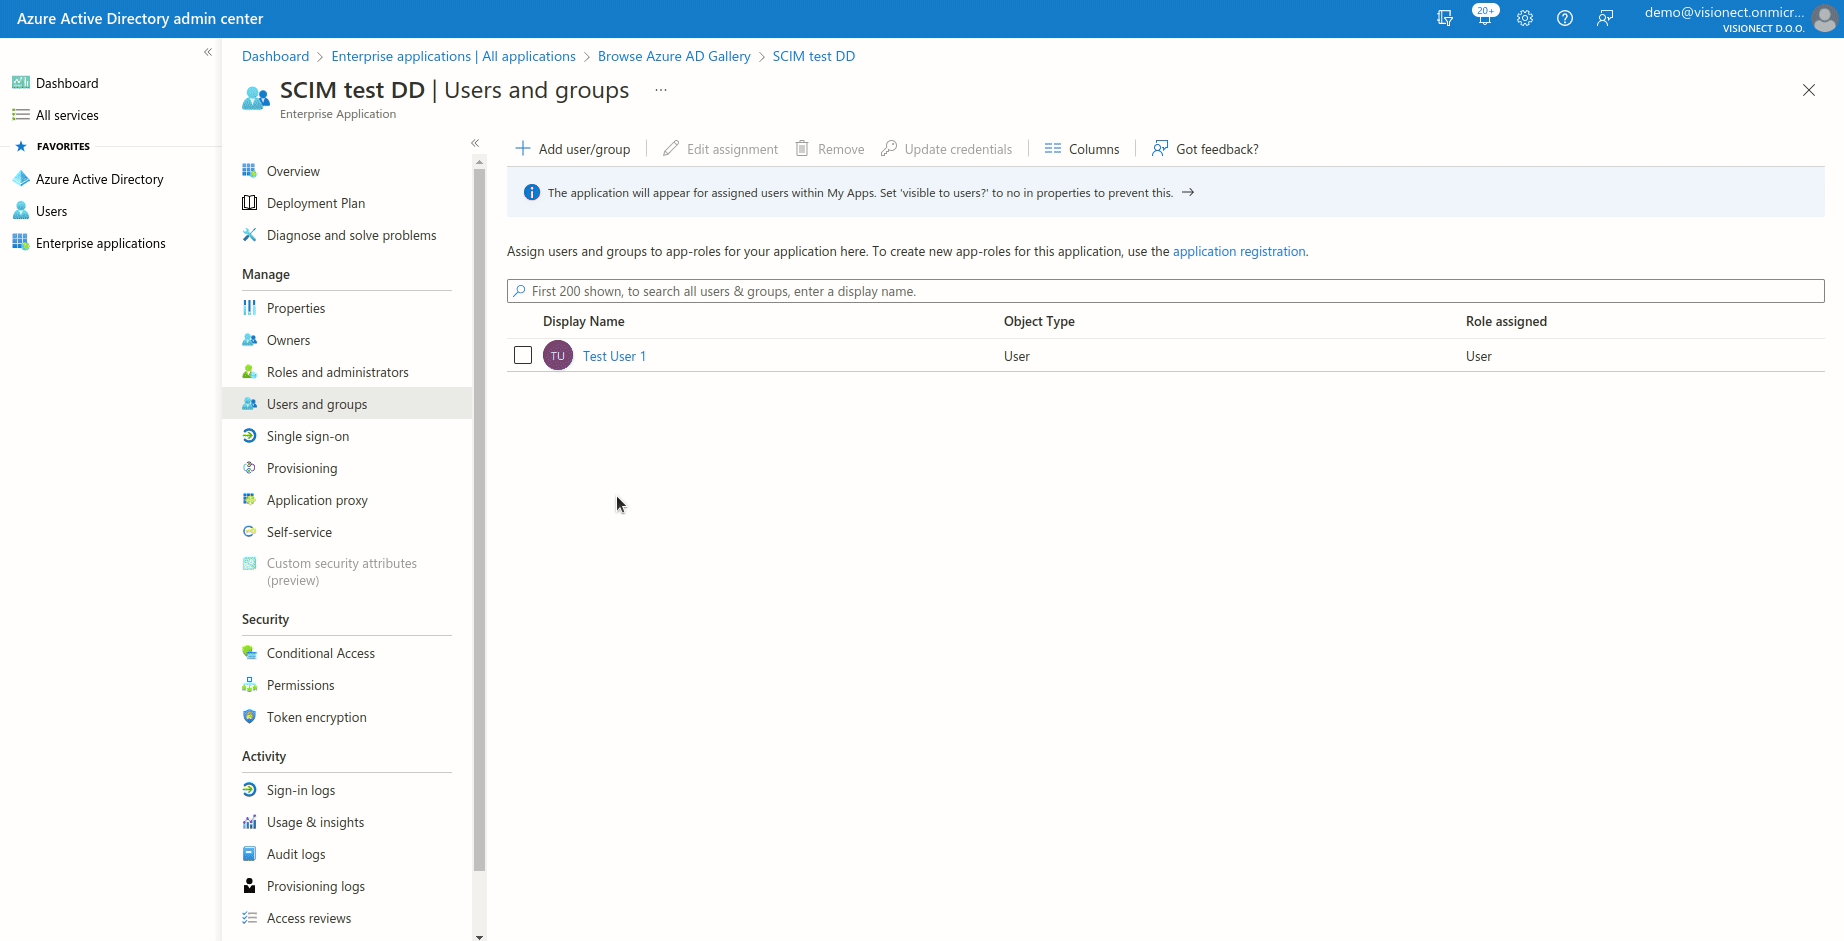Screen dimensions: 1844x941
Task: Select the Test User 1 checkbox
Action: (523, 355)
